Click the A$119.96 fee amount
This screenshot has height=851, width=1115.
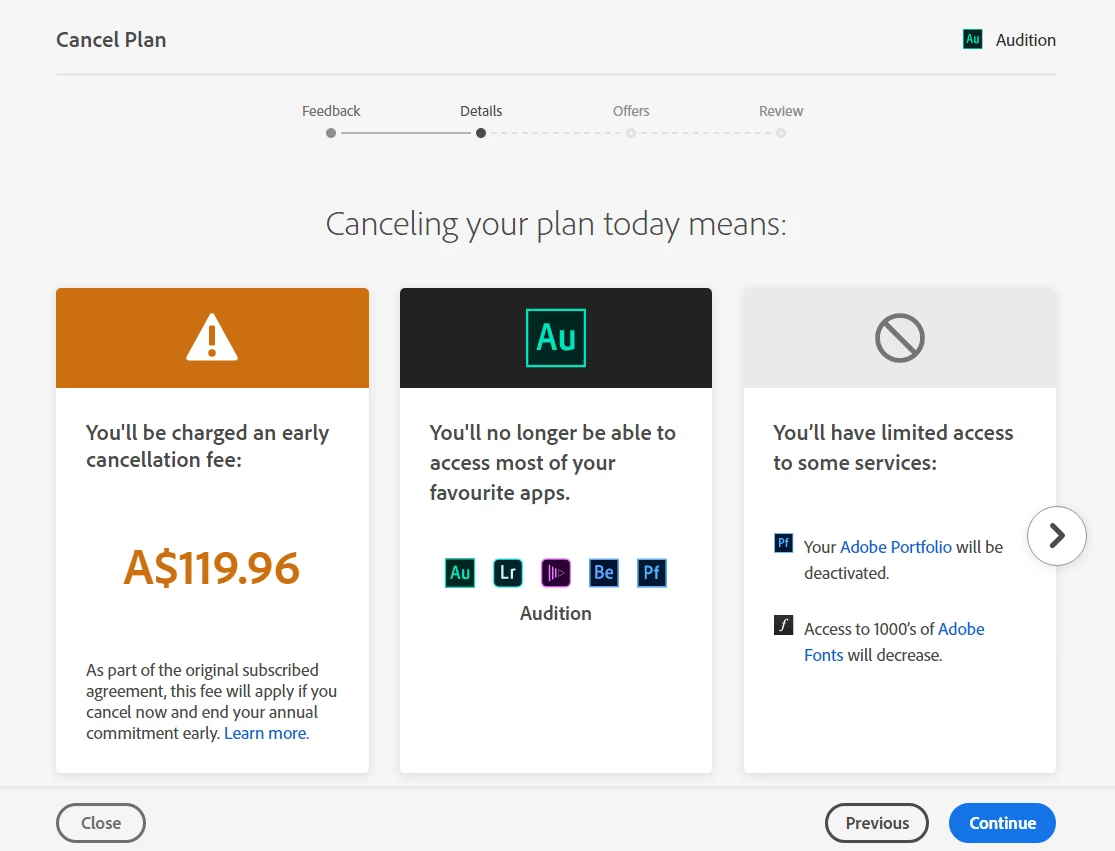click(x=212, y=567)
